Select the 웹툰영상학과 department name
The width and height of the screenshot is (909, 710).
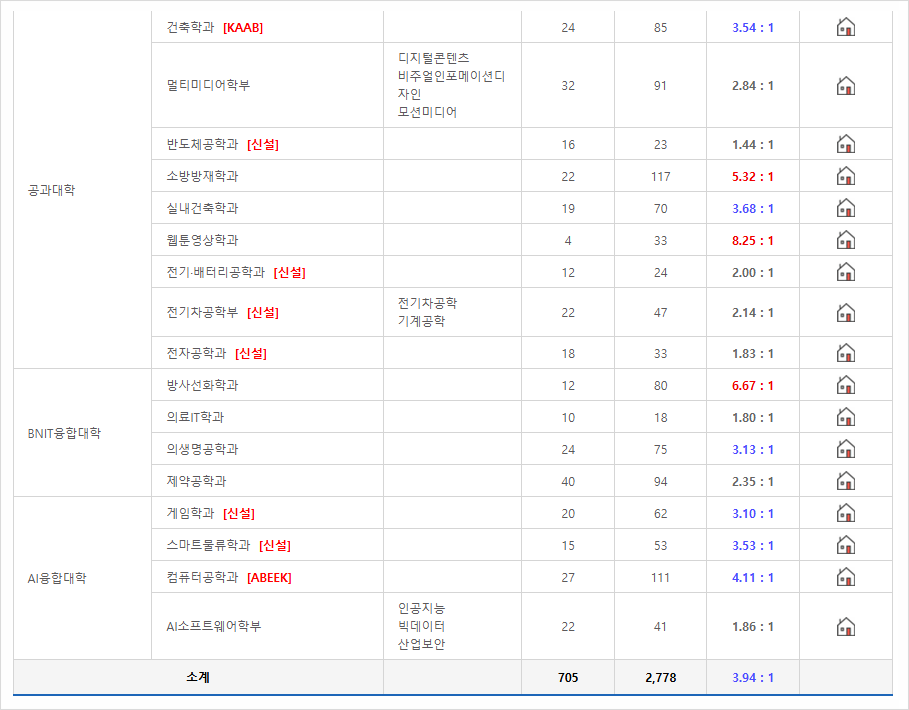[202, 240]
